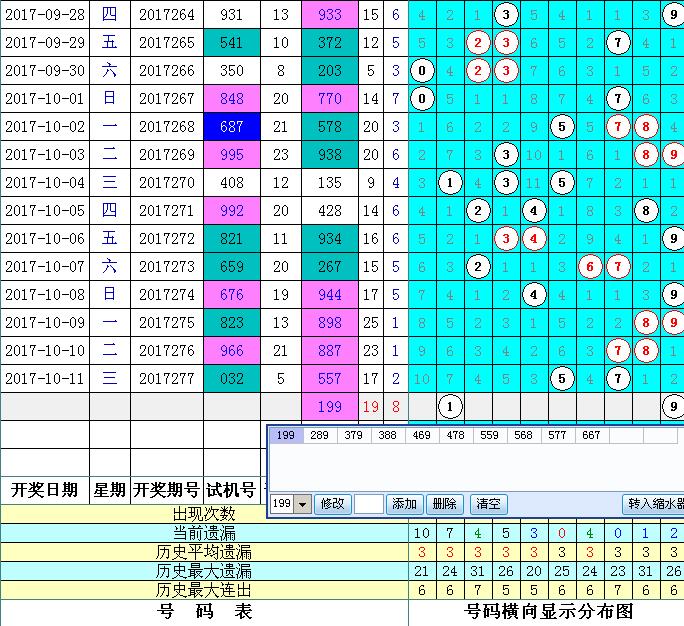
Task: Click the 转入缩水器 button
Action: 653,505
